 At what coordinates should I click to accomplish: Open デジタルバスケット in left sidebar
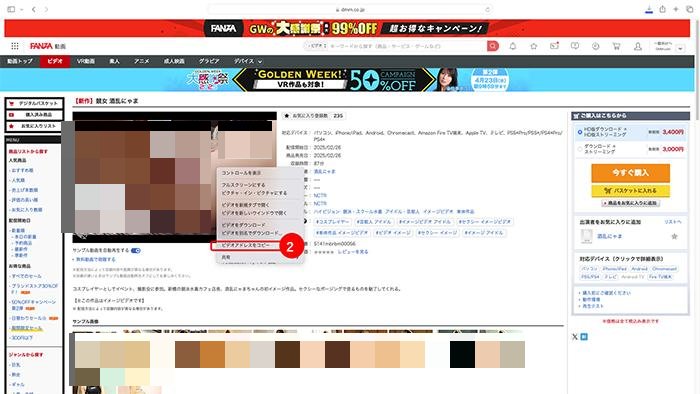pyautogui.click(x=34, y=103)
